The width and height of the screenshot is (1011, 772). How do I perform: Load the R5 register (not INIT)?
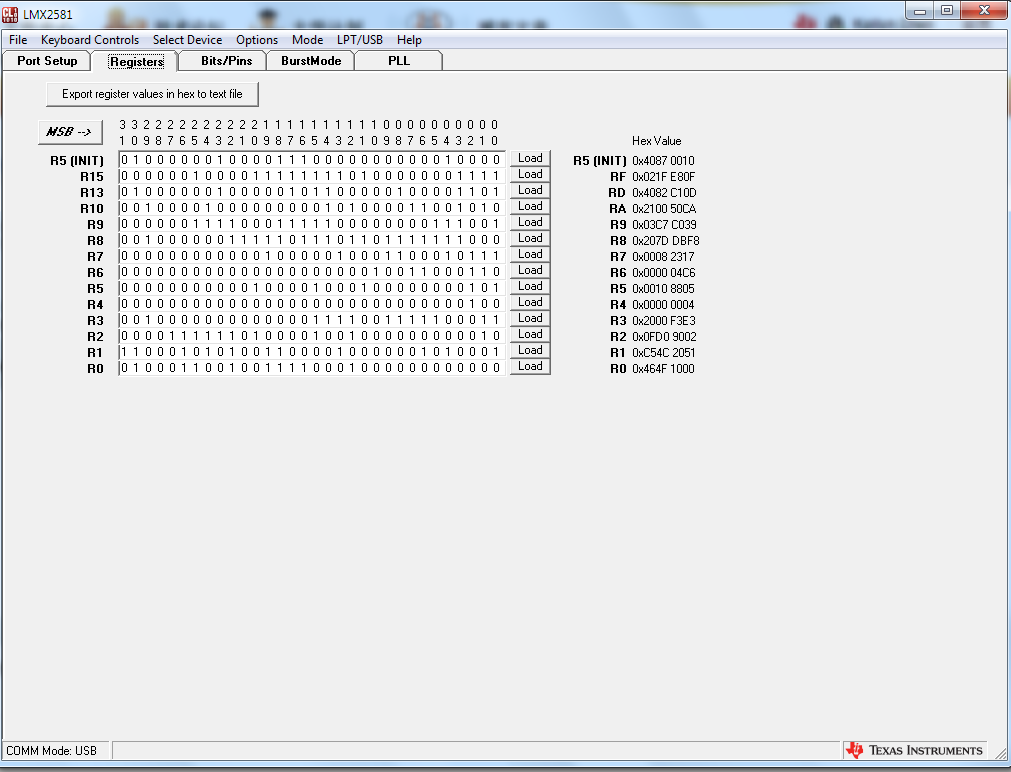[x=530, y=286]
